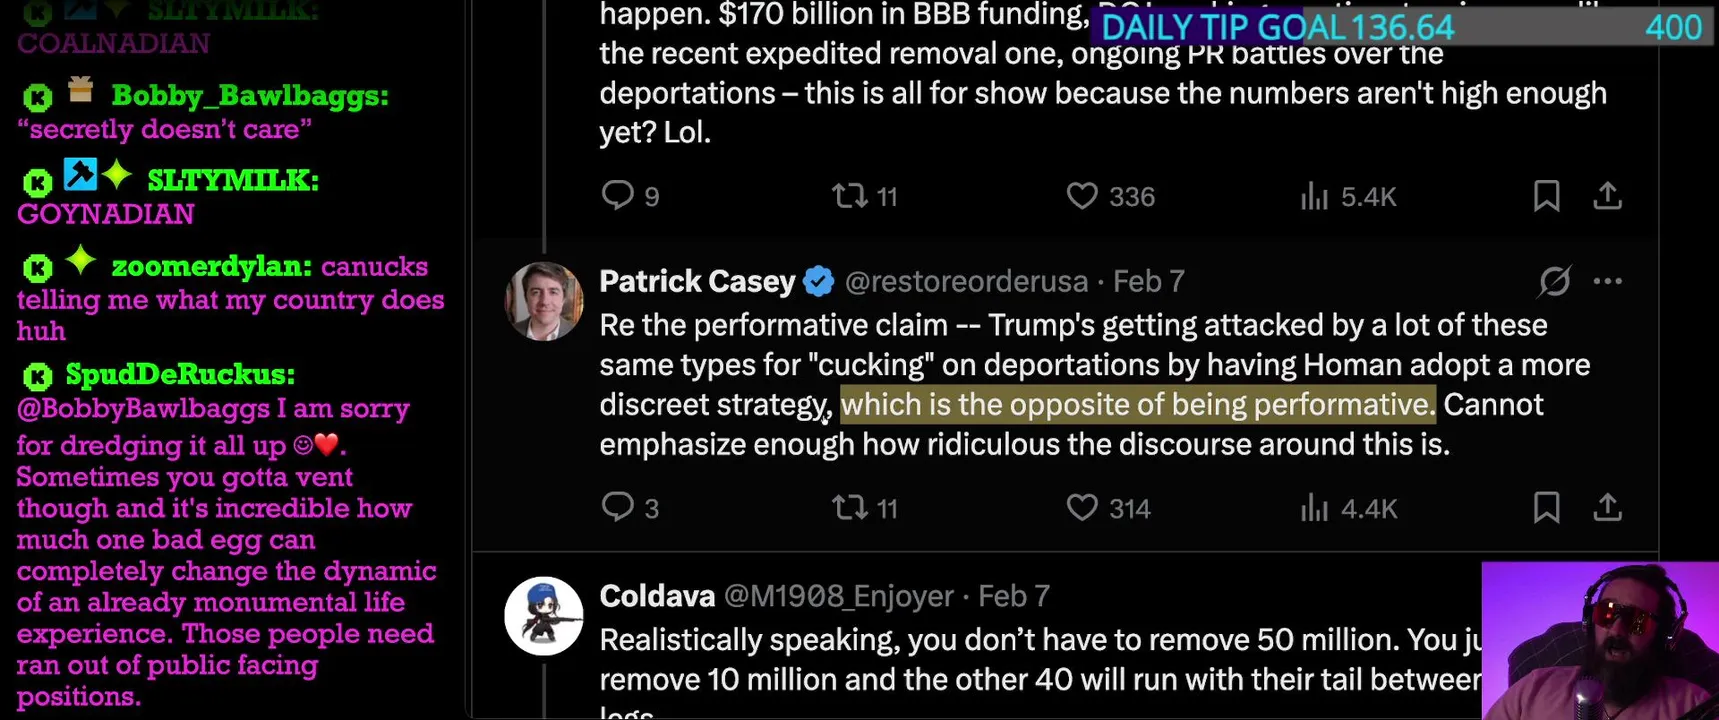Share the top tweet with 5.4K views

(1607, 195)
